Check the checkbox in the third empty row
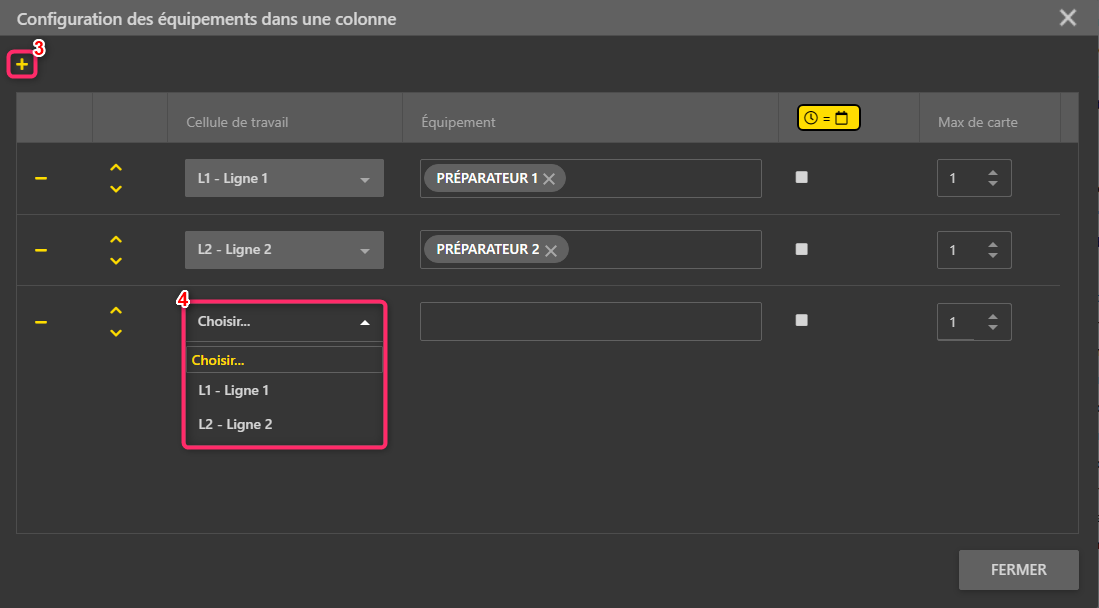The height and width of the screenshot is (608, 1099). pyautogui.click(x=801, y=320)
